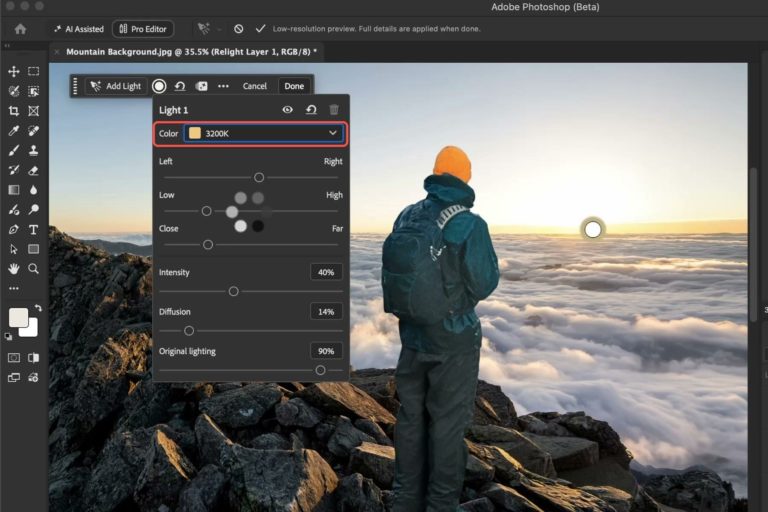Select the Crop tool
The image size is (768, 512).
14,111
